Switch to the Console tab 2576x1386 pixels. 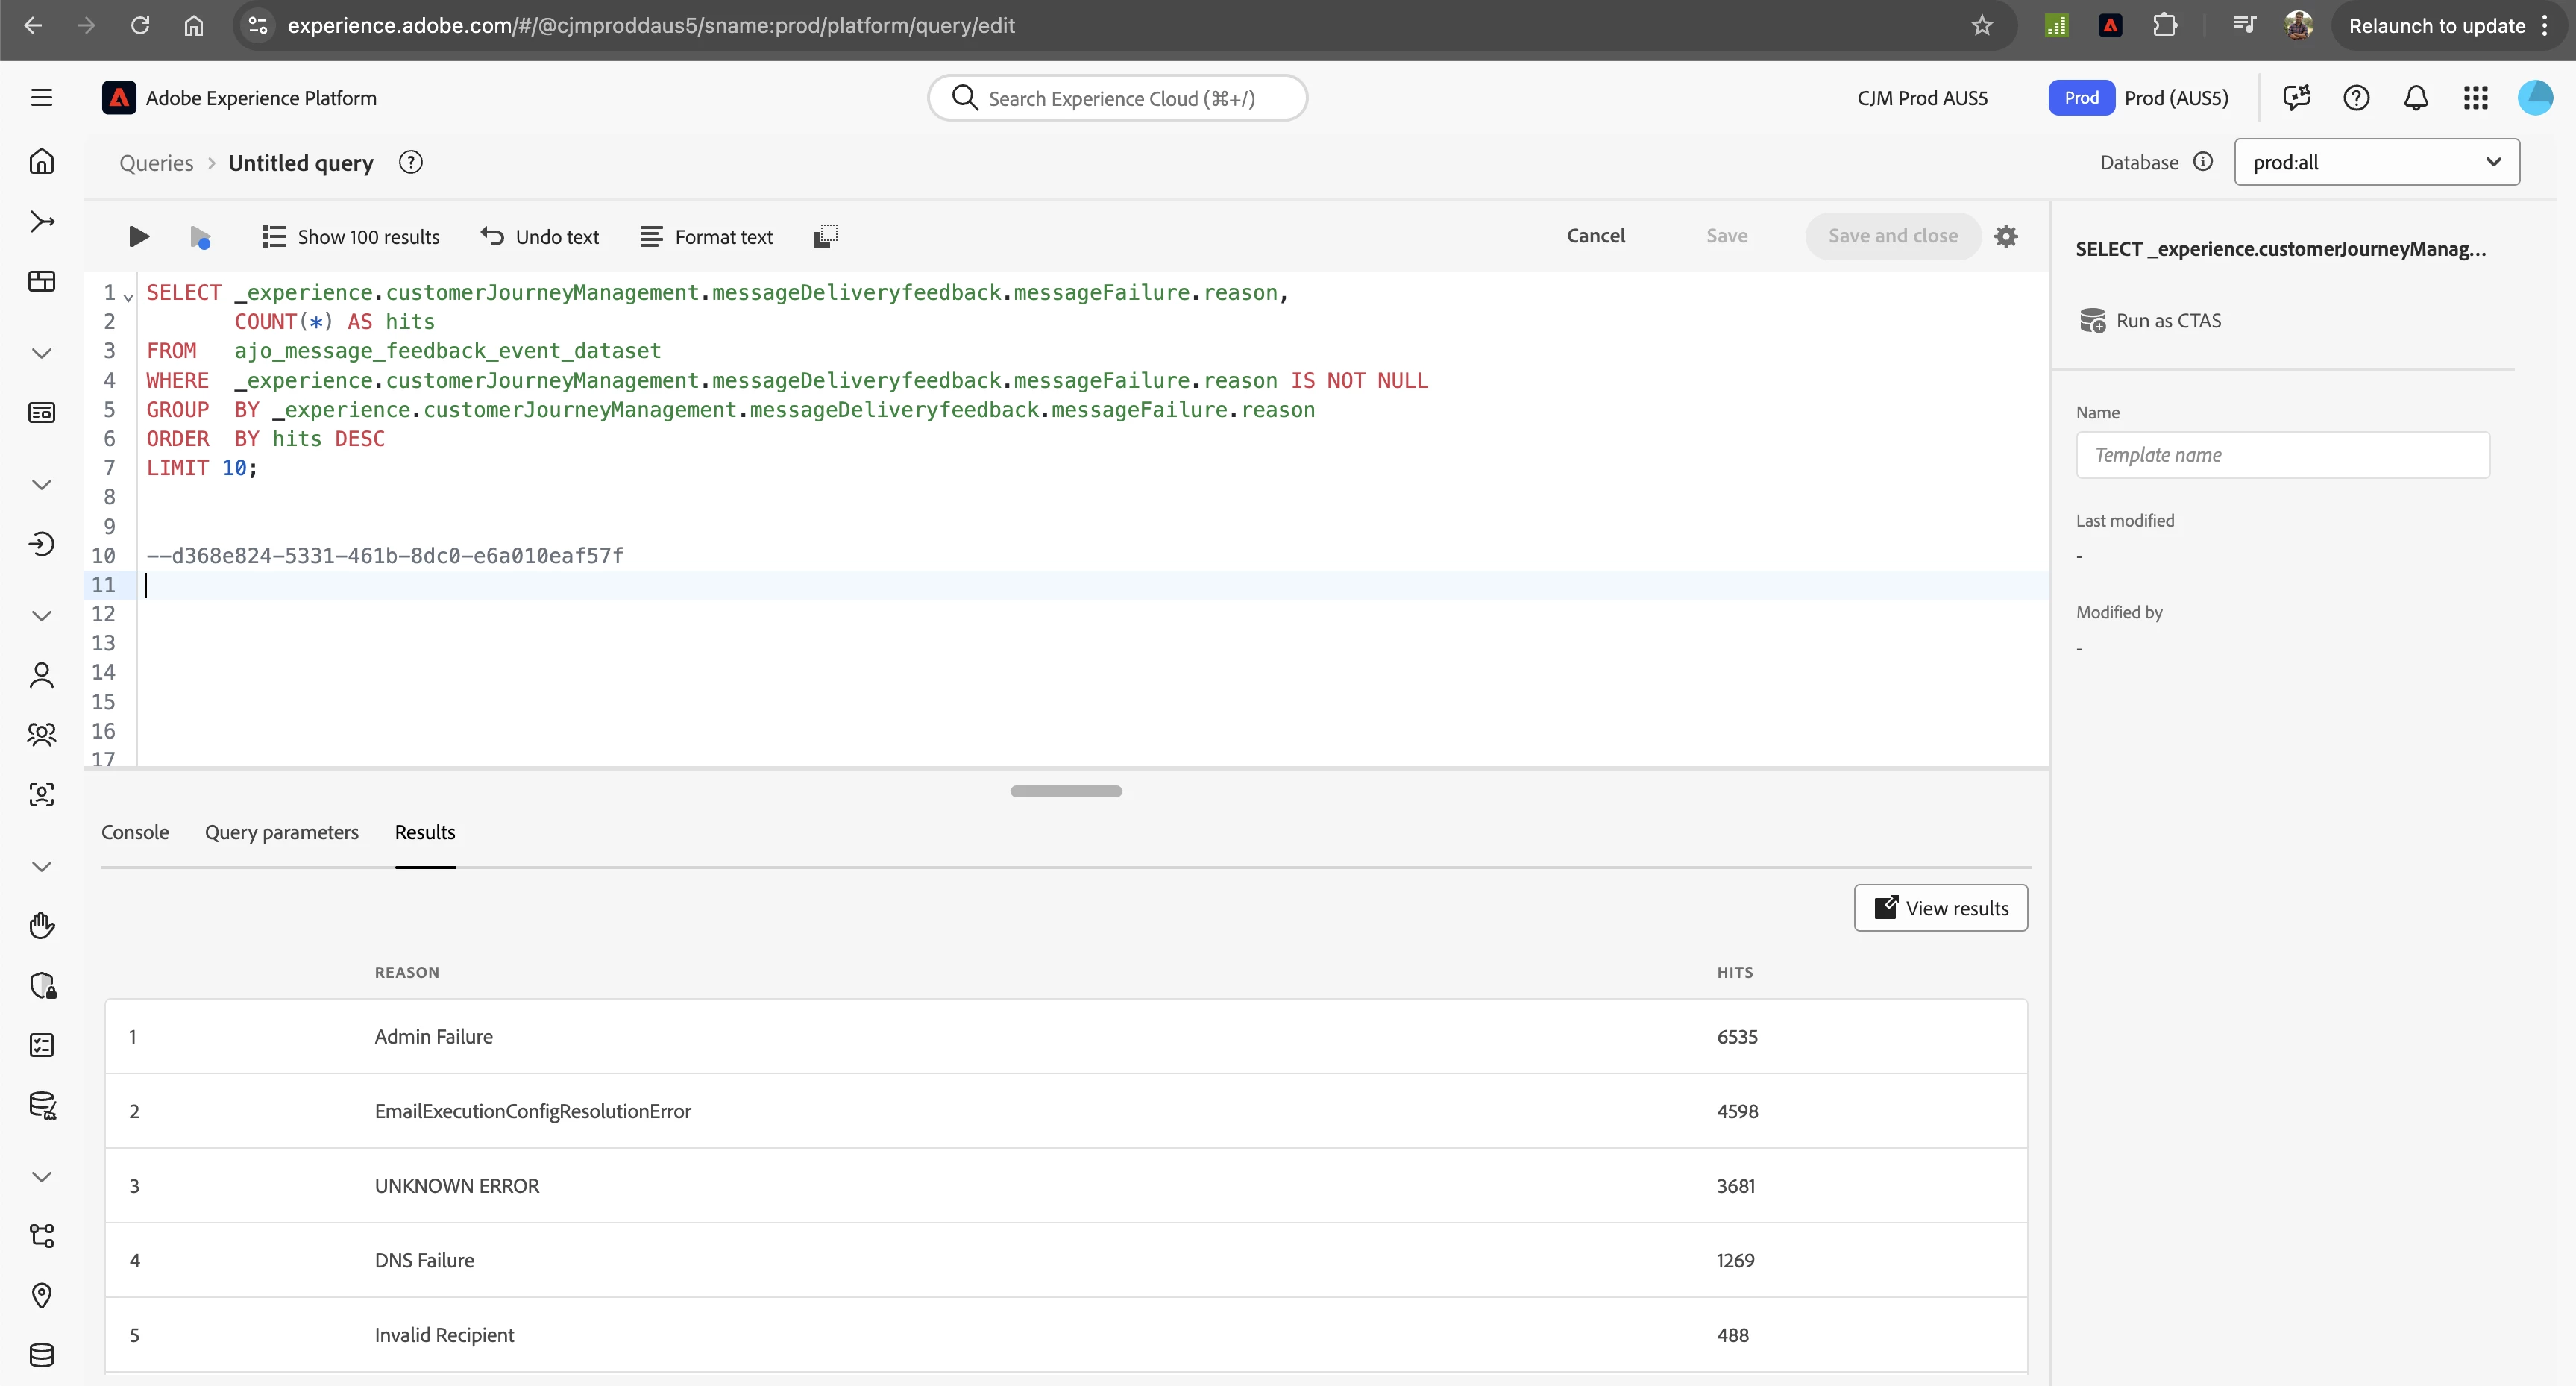click(x=135, y=832)
